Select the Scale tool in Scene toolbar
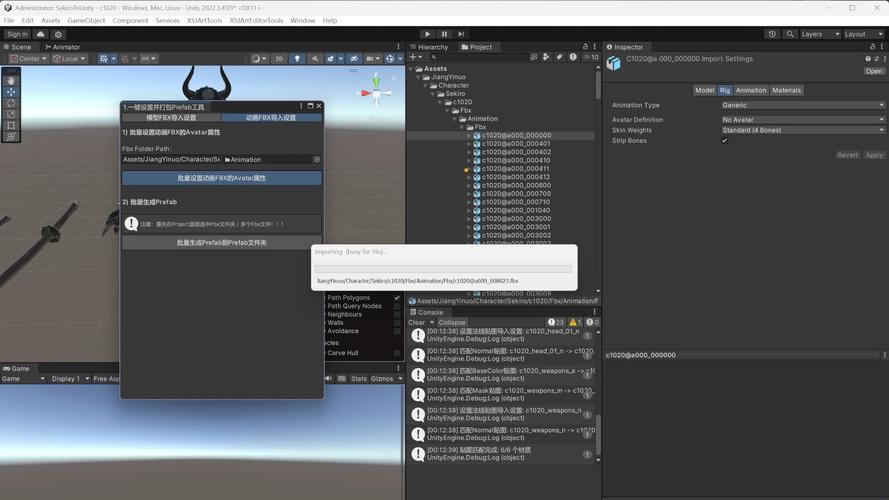 pos(11,114)
